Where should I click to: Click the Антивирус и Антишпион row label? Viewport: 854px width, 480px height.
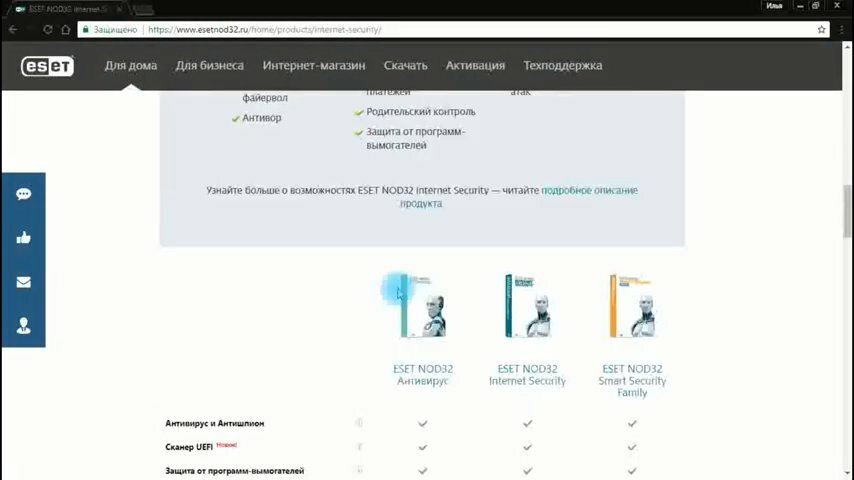pyautogui.click(x=215, y=423)
